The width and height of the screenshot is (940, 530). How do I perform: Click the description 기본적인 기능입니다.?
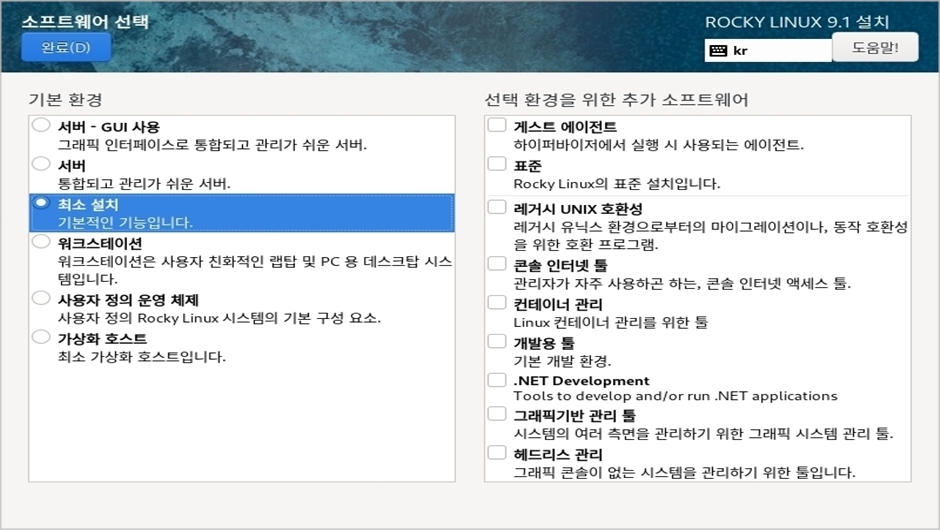pyautogui.click(x=125, y=223)
